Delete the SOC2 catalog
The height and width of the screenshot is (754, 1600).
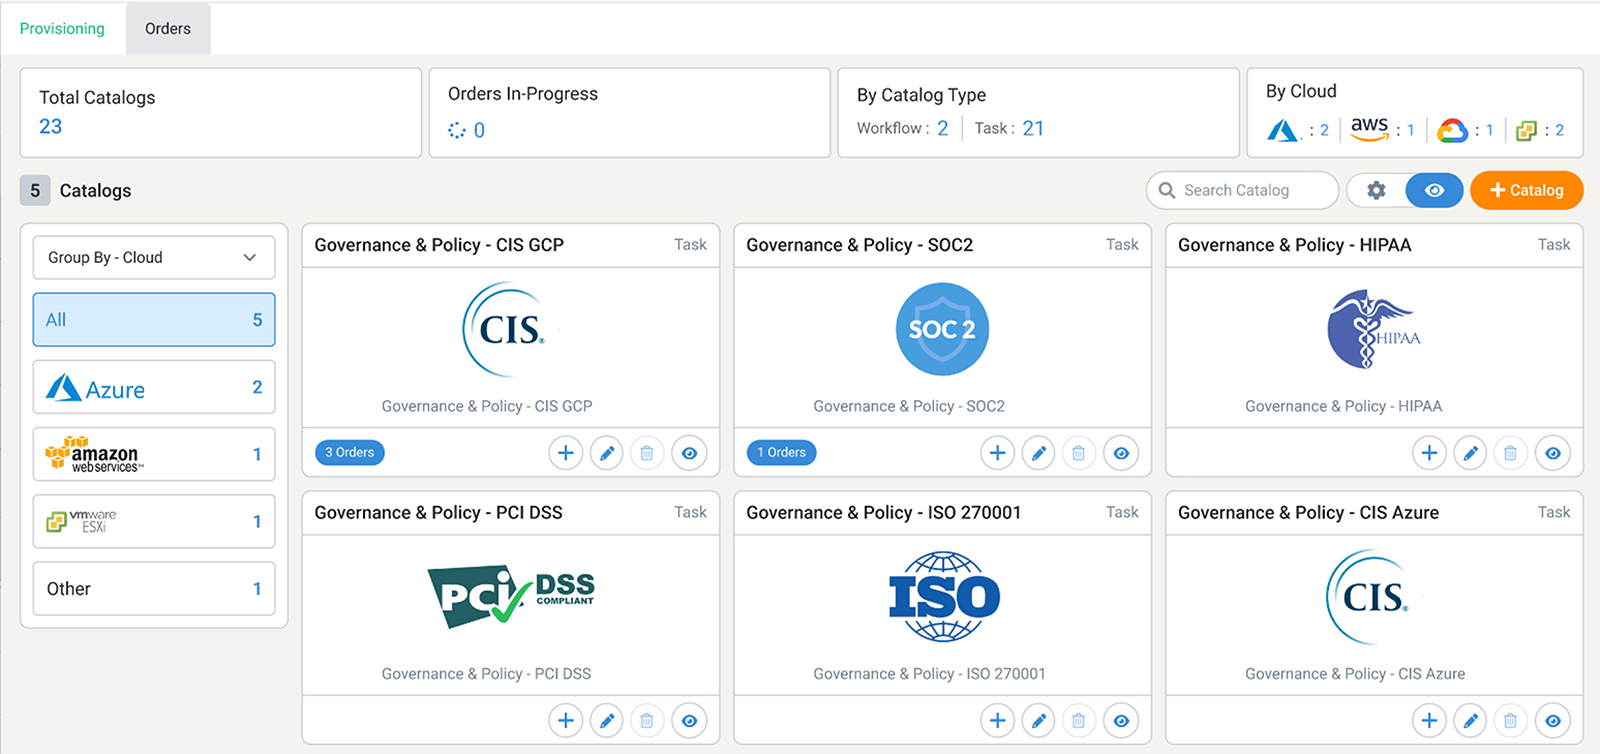[x=1079, y=453]
